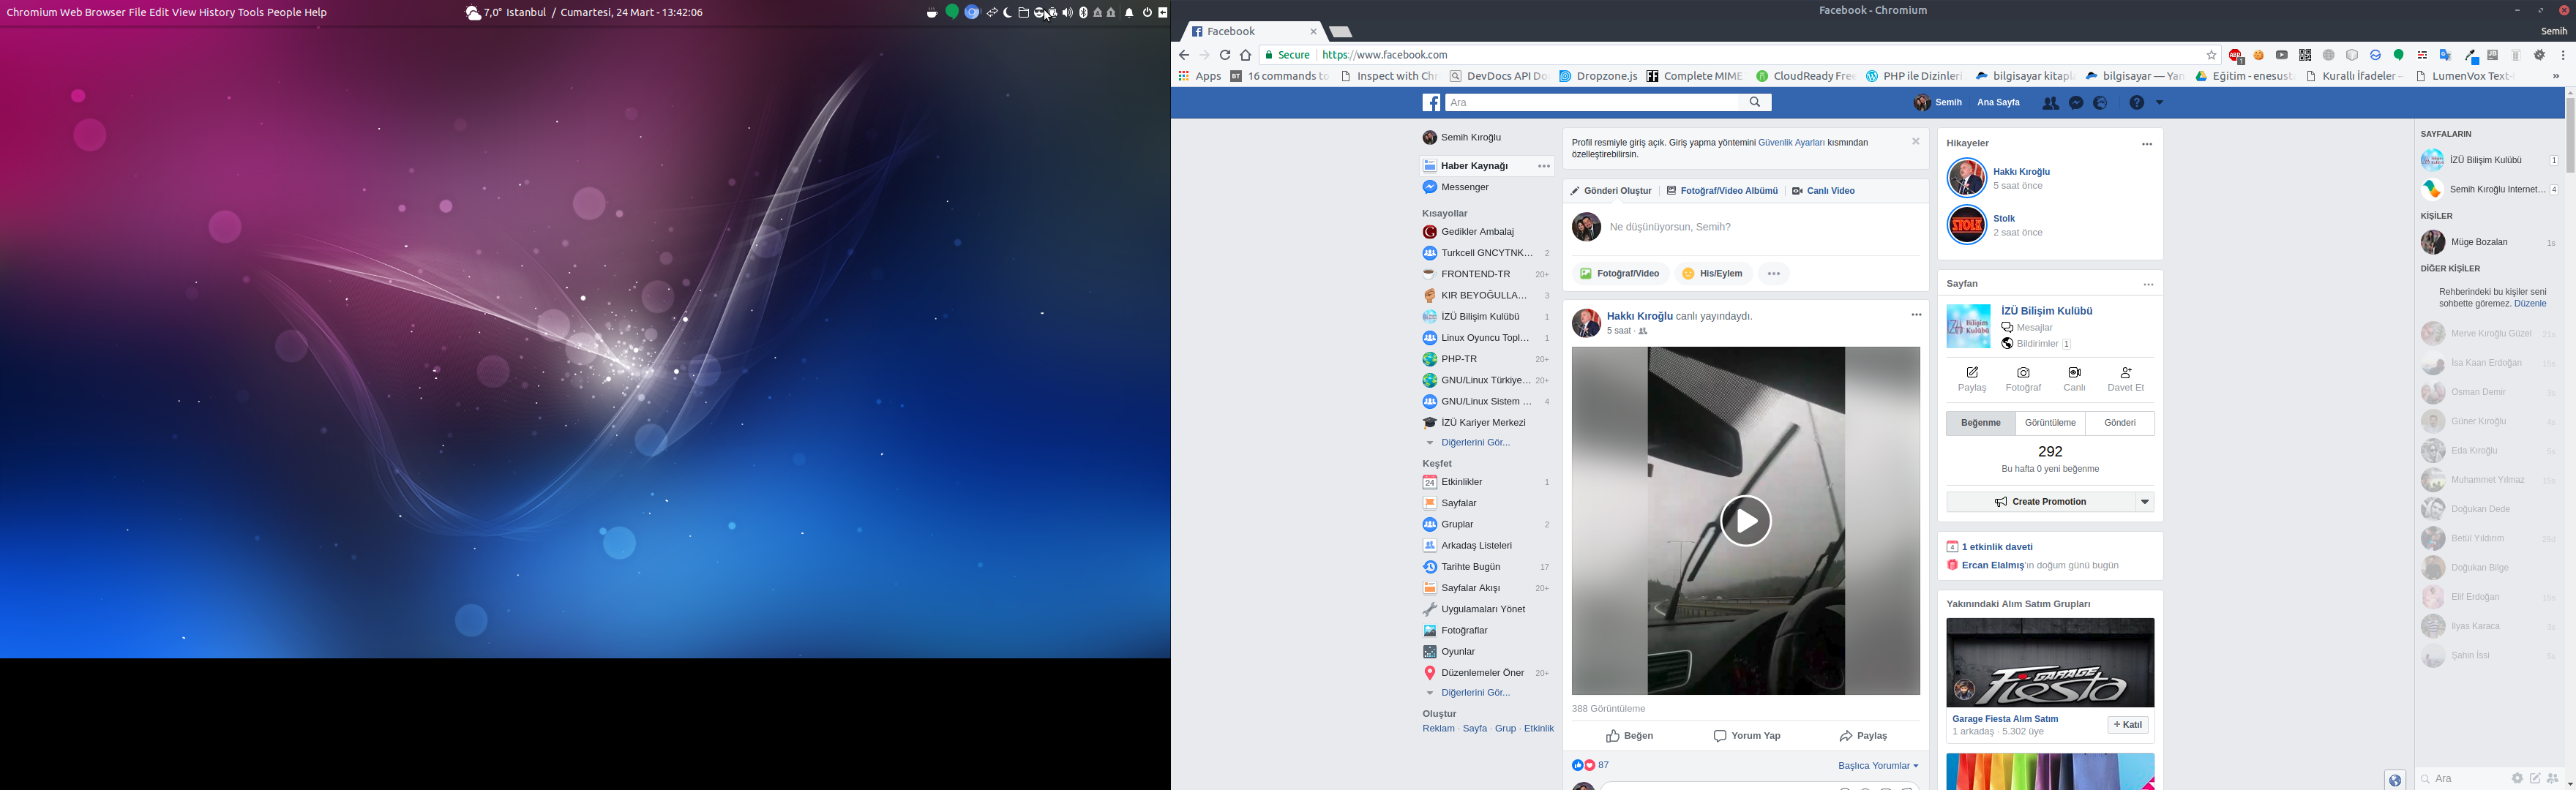Start Canlı from the İZÜ page card
Screen dimensions: 2576x790
2074,379
